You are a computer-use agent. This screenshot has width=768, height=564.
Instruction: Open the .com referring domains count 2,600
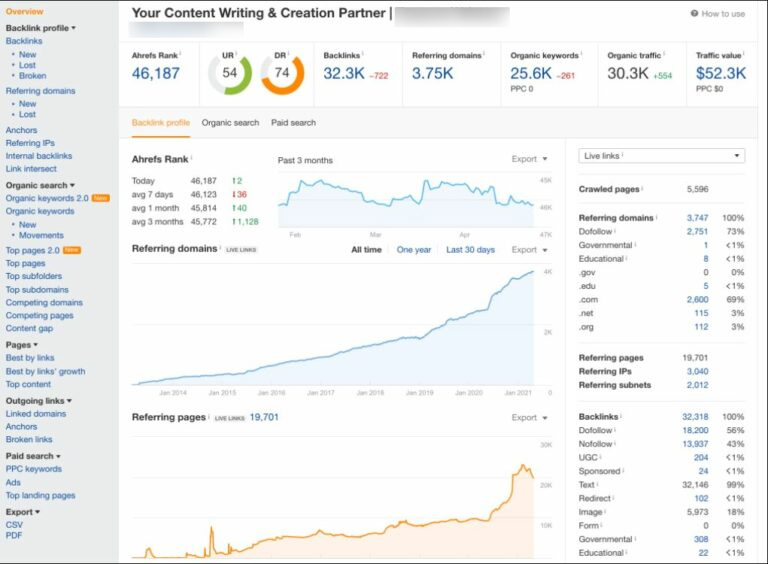pos(697,300)
